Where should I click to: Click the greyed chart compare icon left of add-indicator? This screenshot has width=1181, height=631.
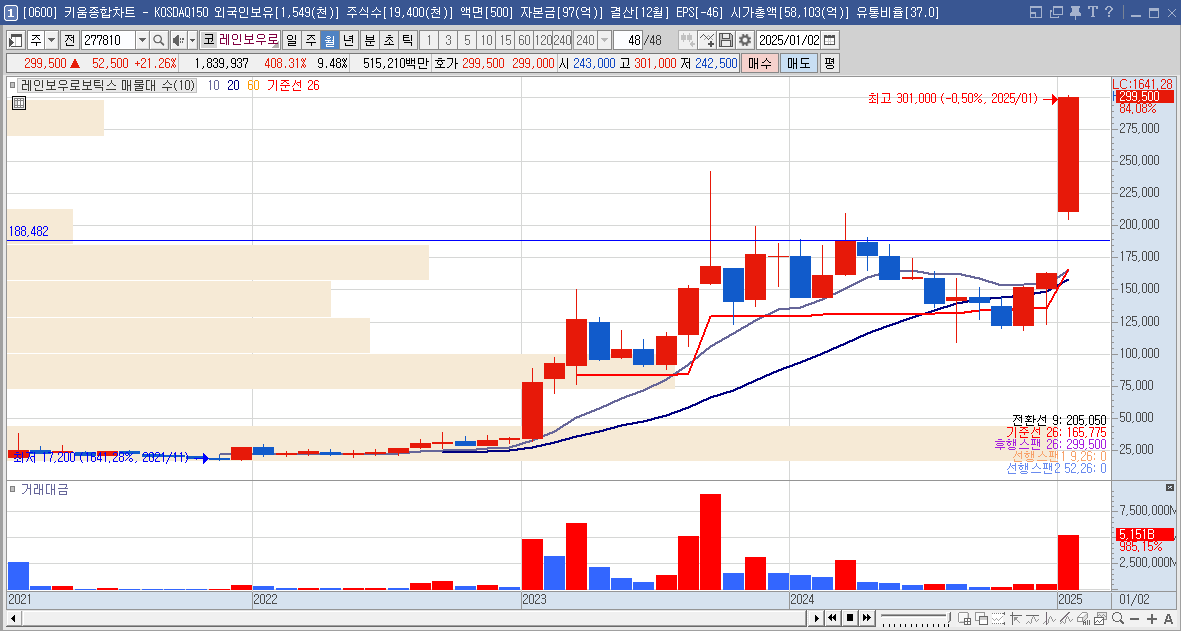[x=687, y=40]
